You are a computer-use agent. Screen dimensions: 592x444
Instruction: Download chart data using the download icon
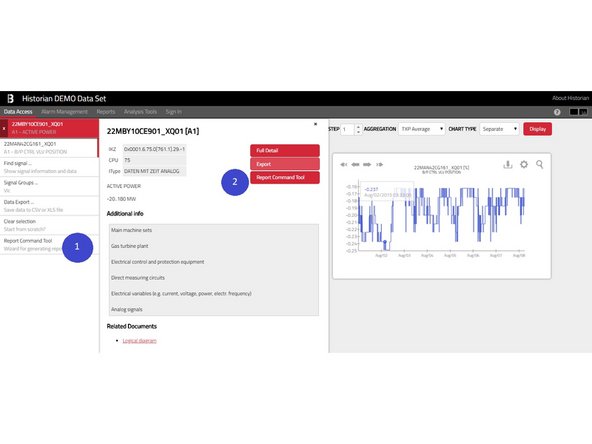508,165
